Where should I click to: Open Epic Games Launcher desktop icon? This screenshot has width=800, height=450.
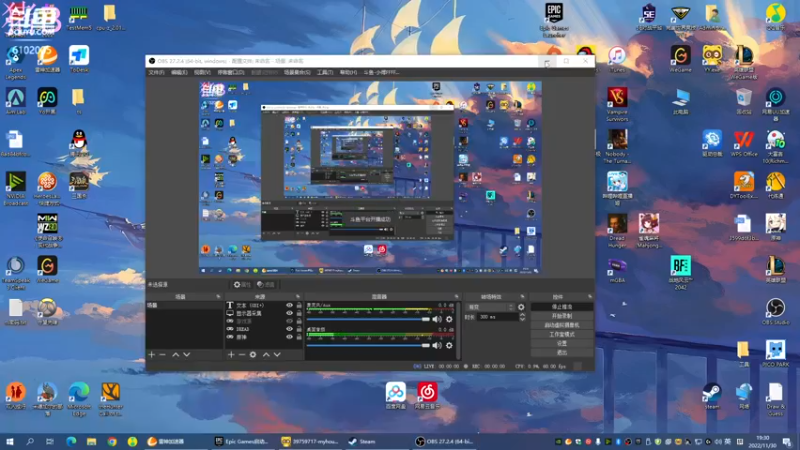click(554, 19)
